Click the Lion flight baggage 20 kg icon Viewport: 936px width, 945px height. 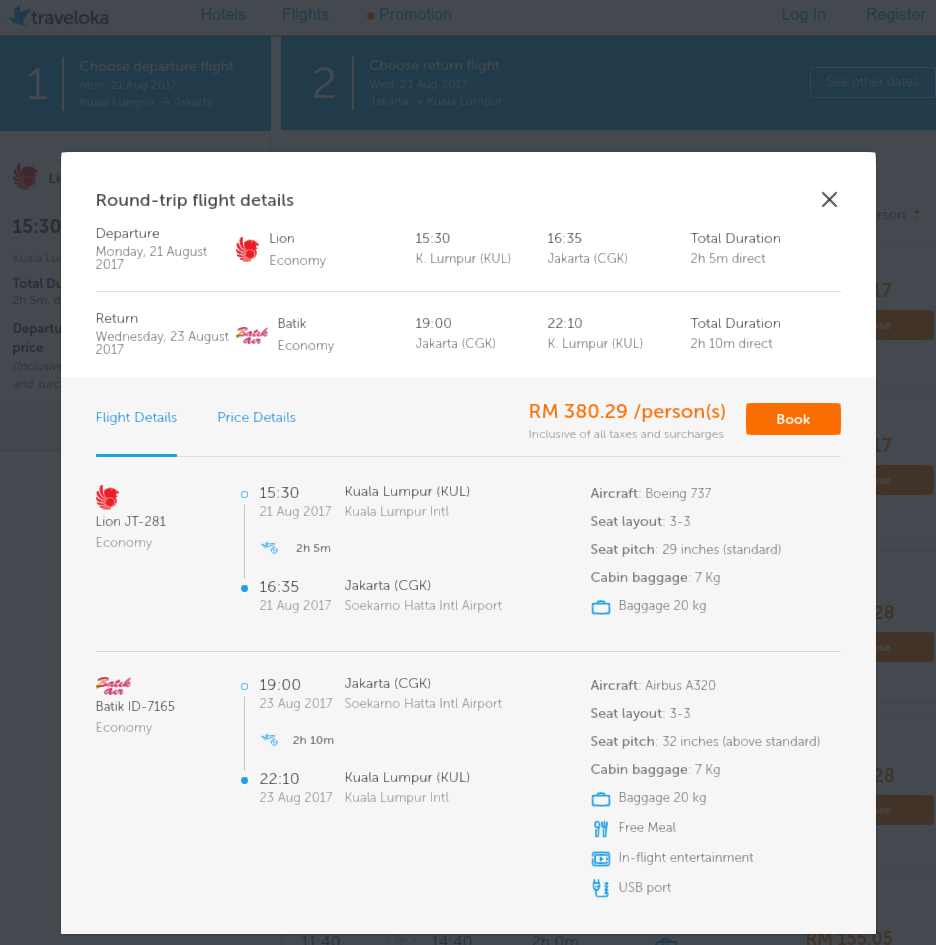(600, 606)
